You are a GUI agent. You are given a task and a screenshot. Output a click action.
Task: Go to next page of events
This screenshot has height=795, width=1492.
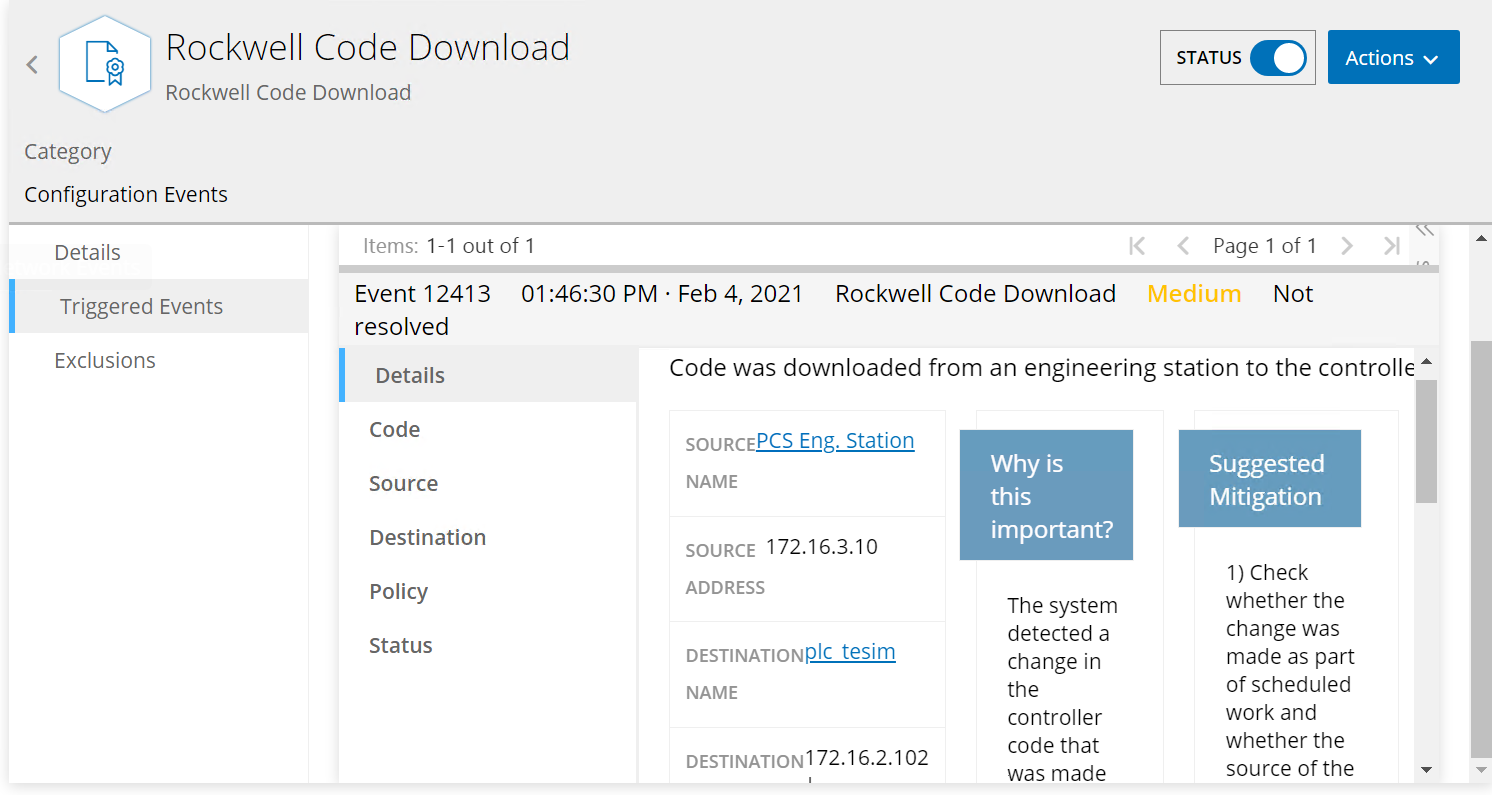1347,246
